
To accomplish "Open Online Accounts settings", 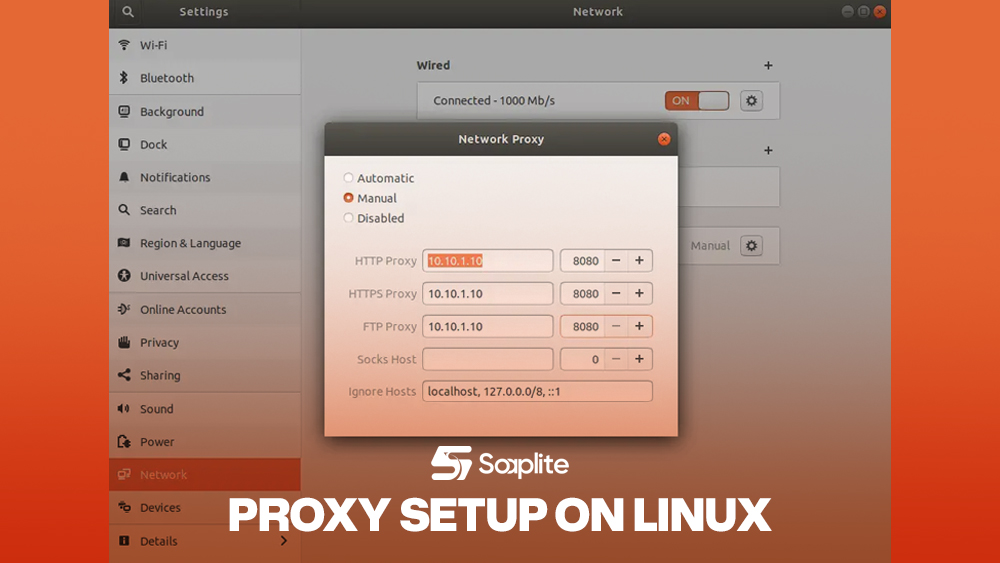I will (205, 309).
